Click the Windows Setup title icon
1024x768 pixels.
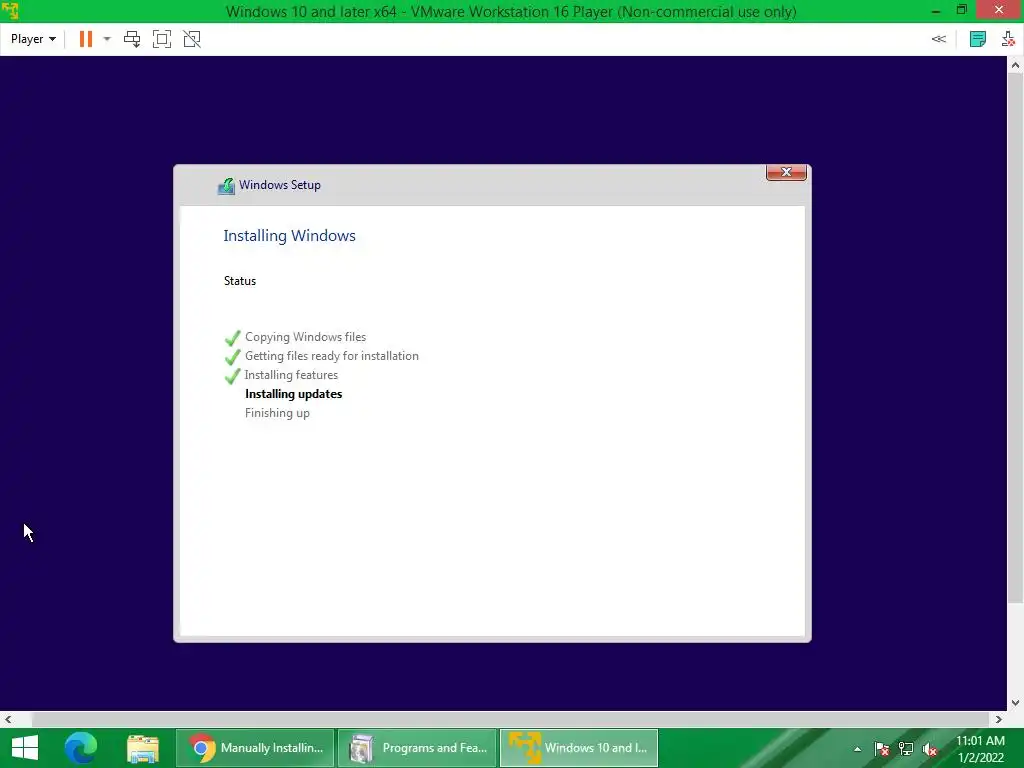[x=226, y=186]
